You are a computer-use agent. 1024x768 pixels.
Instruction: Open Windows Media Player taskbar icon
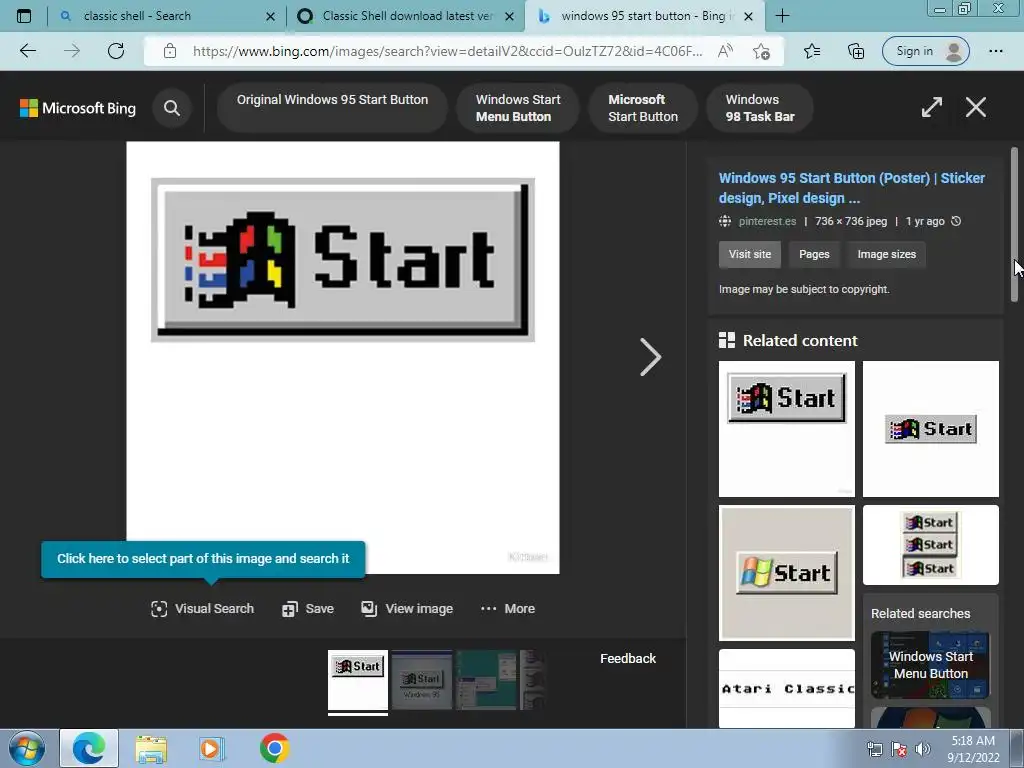coord(211,749)
